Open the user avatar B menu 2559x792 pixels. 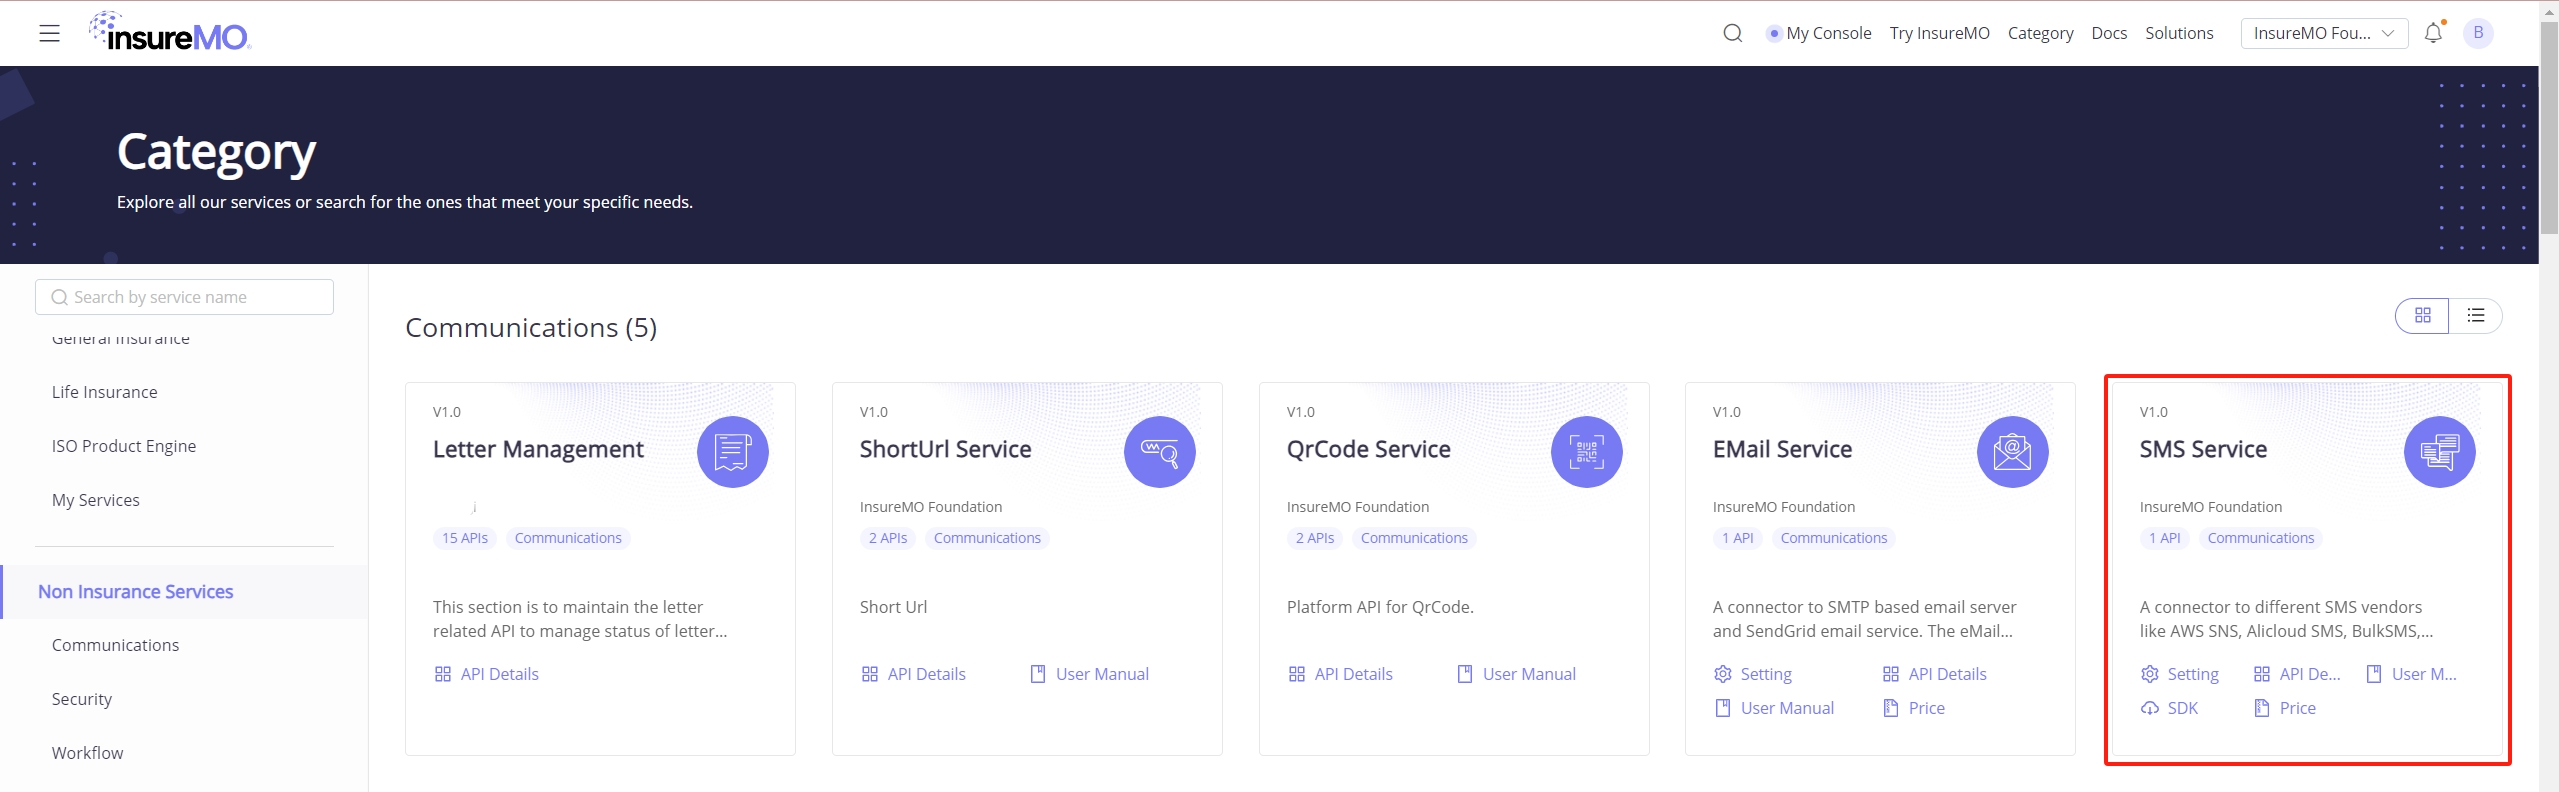click(x=2478, y=33)
